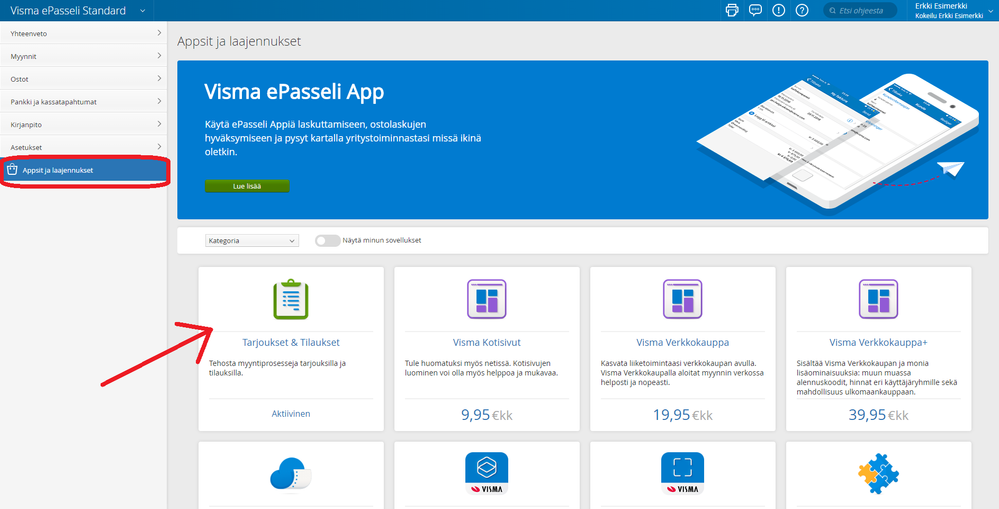The height and width of the screenshot is (509, 999).
Task: Click the Visma ePasseli App banner heading
Action: coord(294,92)
